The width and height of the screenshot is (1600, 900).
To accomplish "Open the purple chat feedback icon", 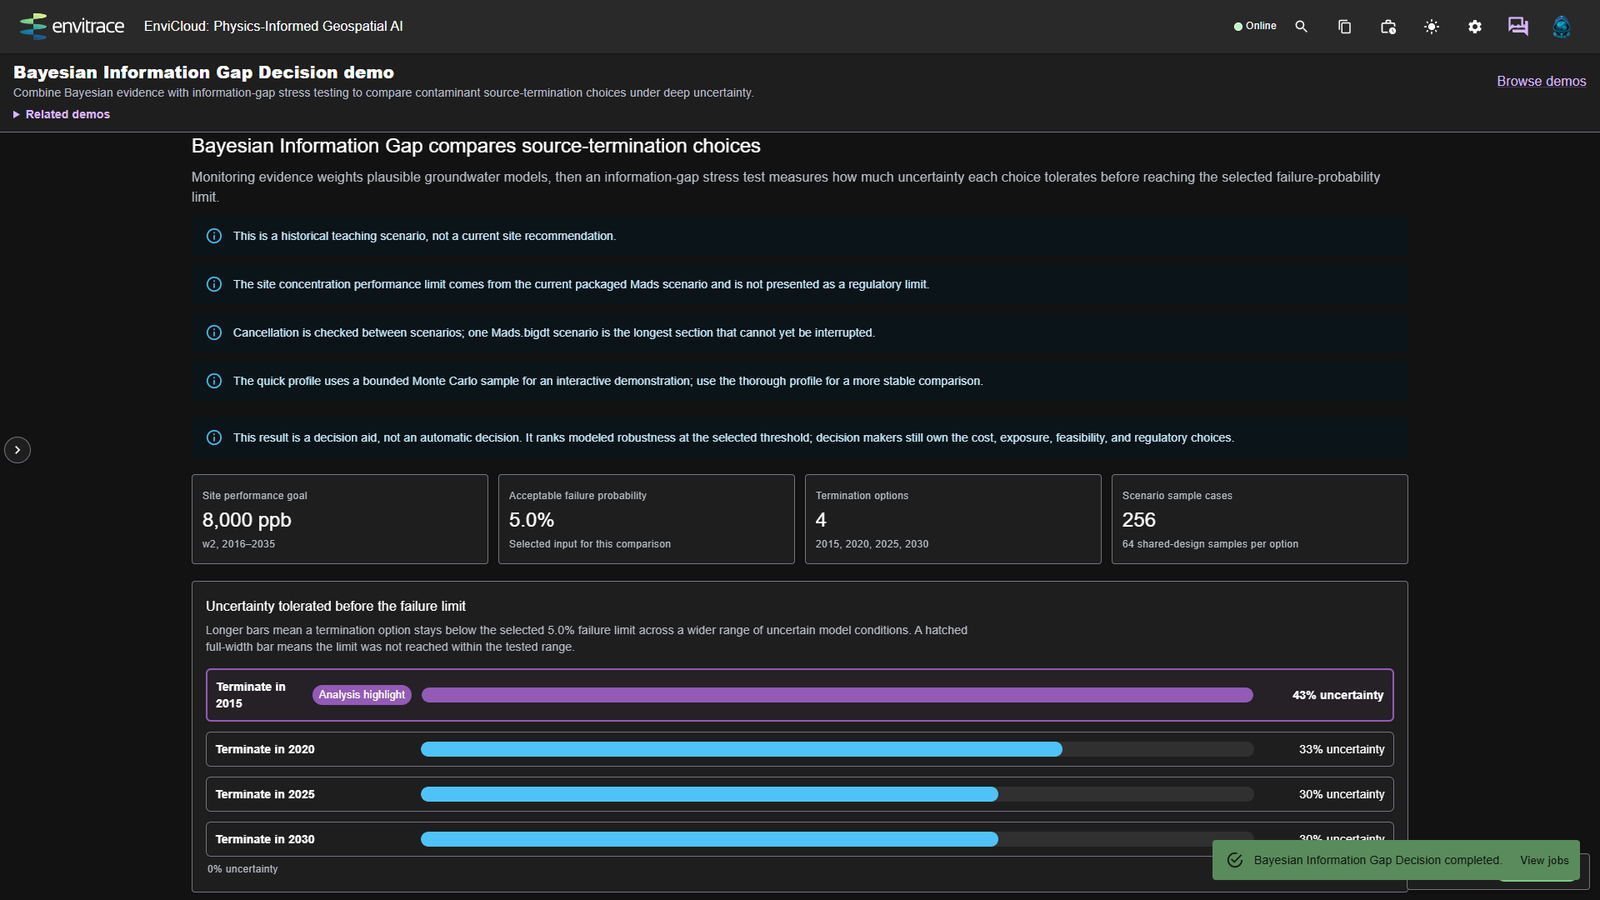I will coord(1518,26).
